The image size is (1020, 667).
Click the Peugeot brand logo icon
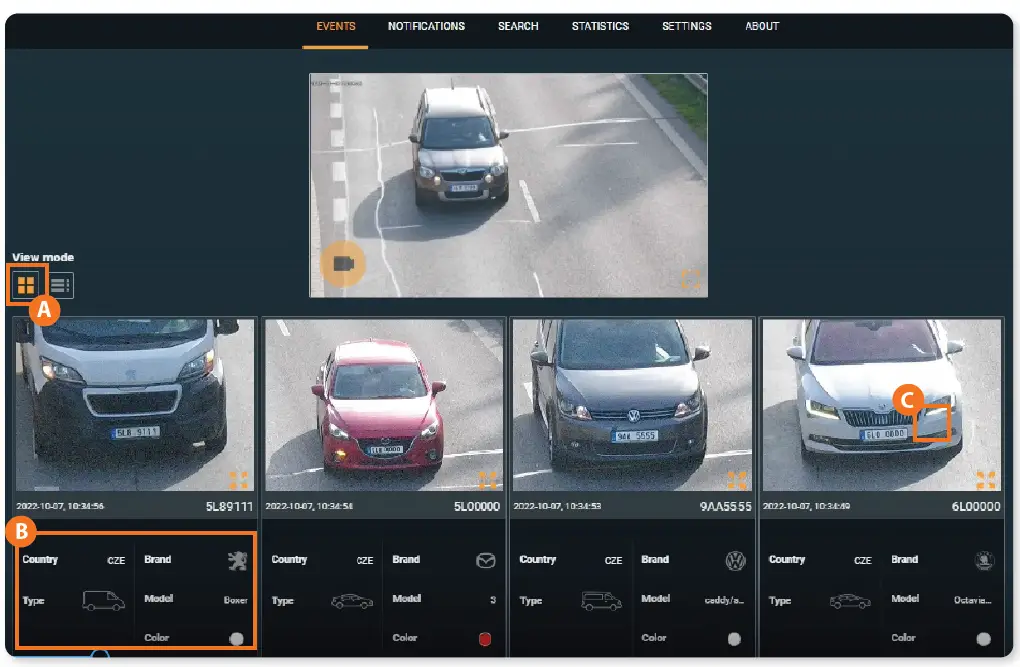tap(237, 561)
